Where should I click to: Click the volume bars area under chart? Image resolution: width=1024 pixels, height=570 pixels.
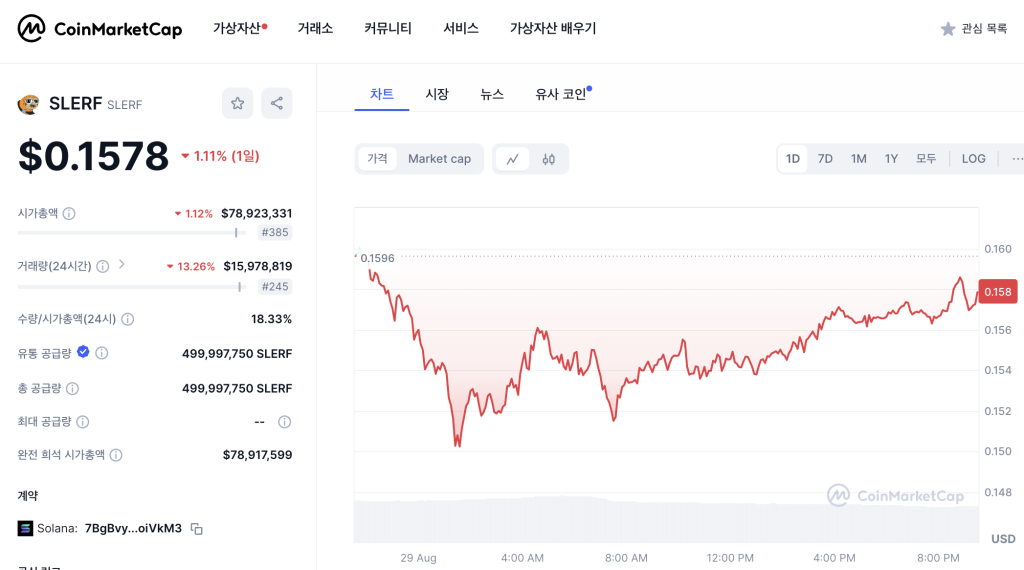point(666,520)
